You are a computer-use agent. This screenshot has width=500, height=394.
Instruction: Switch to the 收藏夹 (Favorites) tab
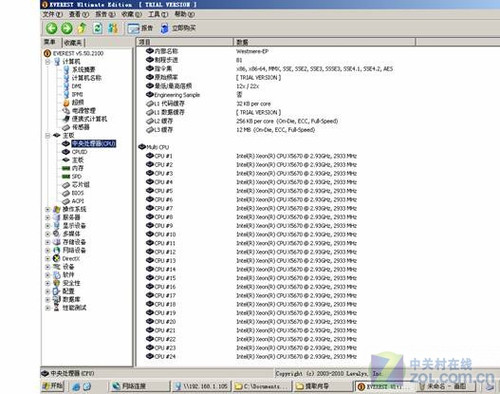pyautogui.click(x=73, y=43)
